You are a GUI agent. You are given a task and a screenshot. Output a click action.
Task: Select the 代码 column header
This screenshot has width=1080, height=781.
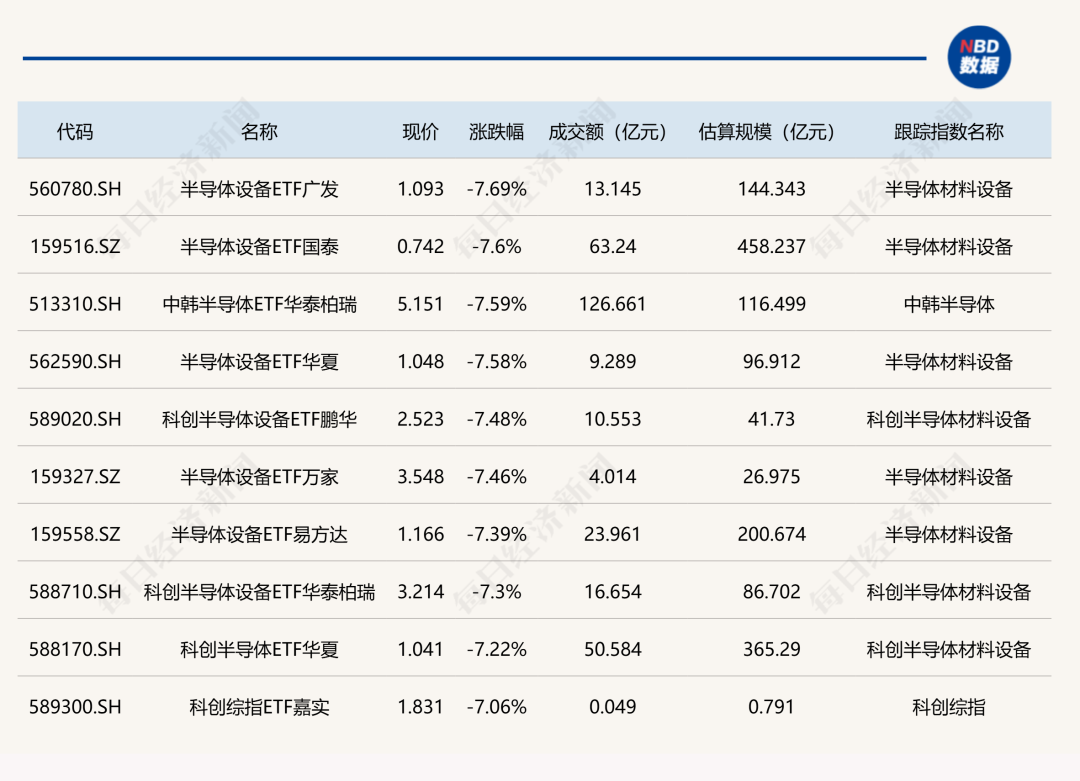(x=75, y=132)
